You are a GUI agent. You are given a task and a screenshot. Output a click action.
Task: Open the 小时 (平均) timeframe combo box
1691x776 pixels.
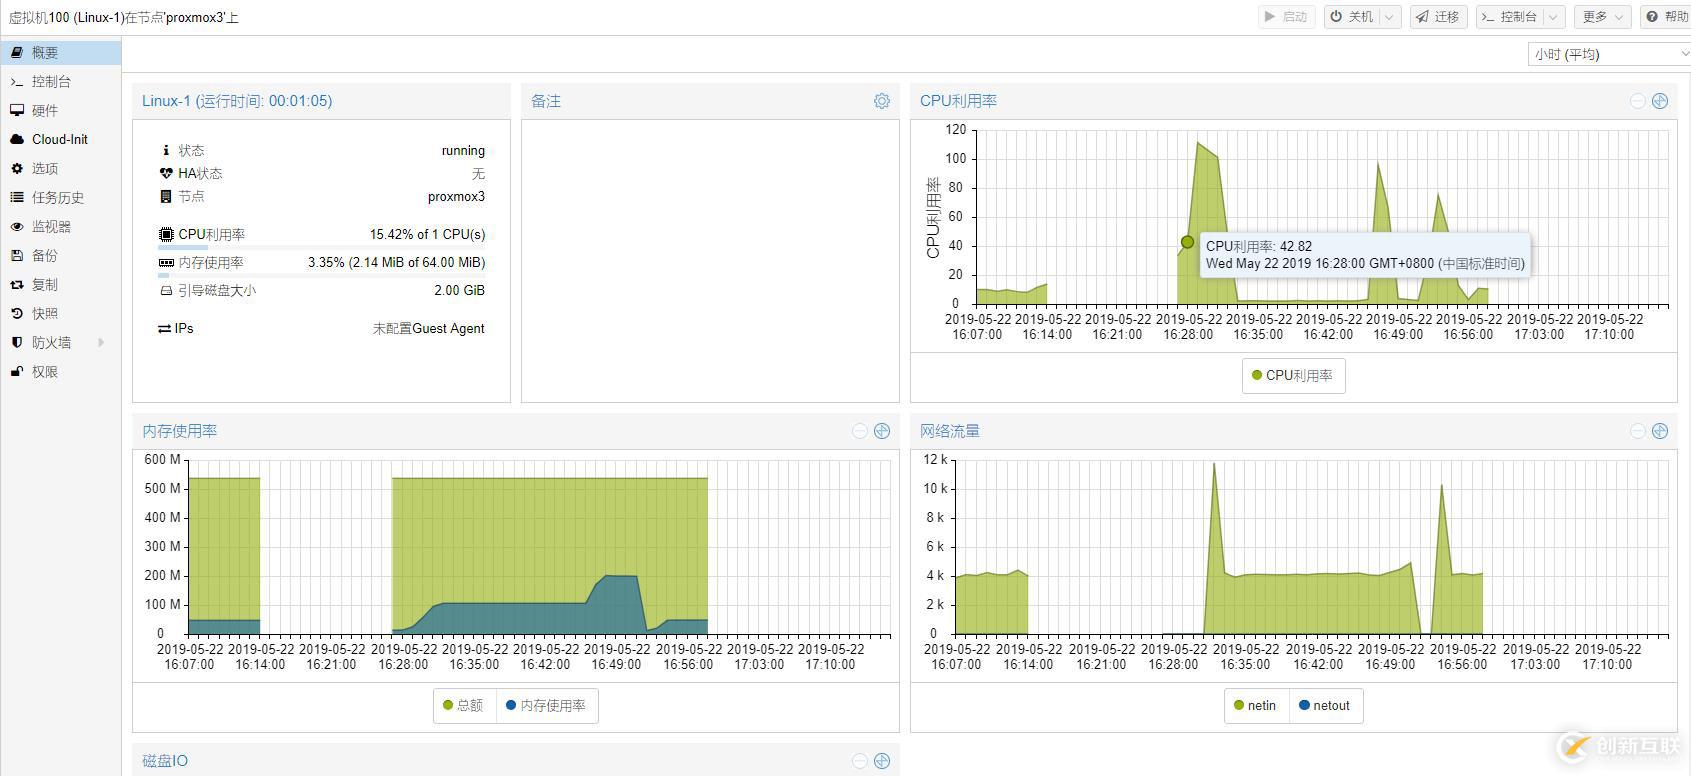point(1609,54)
